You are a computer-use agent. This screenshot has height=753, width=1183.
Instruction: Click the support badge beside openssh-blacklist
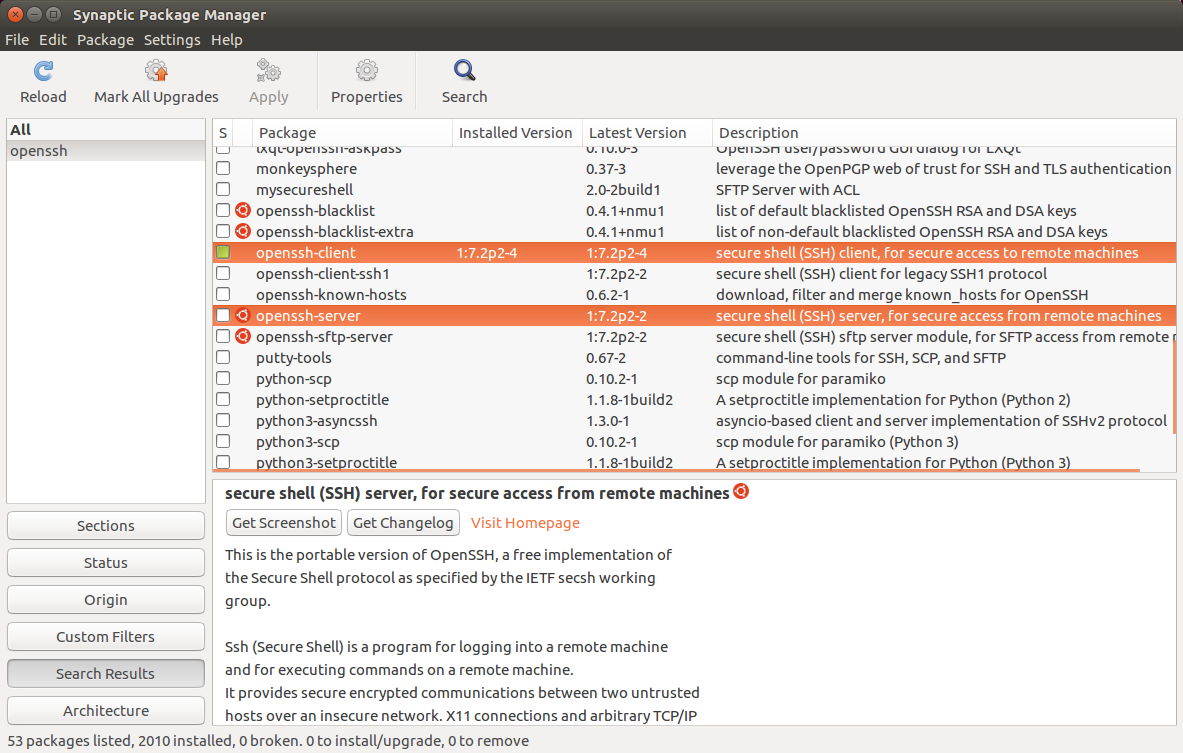pyautogui.click(x=241, y=210)
